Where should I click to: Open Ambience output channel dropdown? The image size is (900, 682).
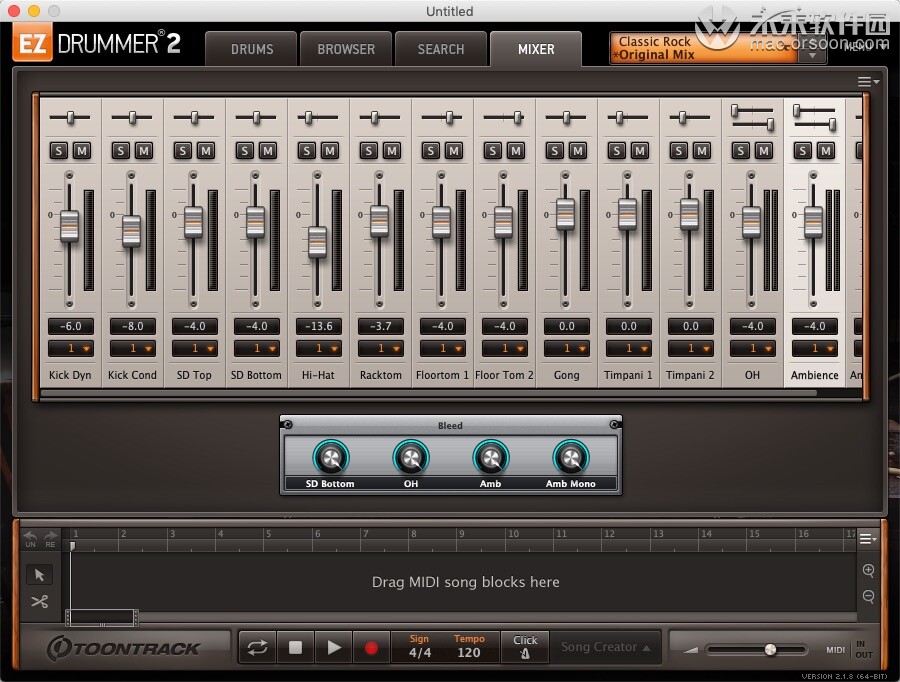(814, 348)
